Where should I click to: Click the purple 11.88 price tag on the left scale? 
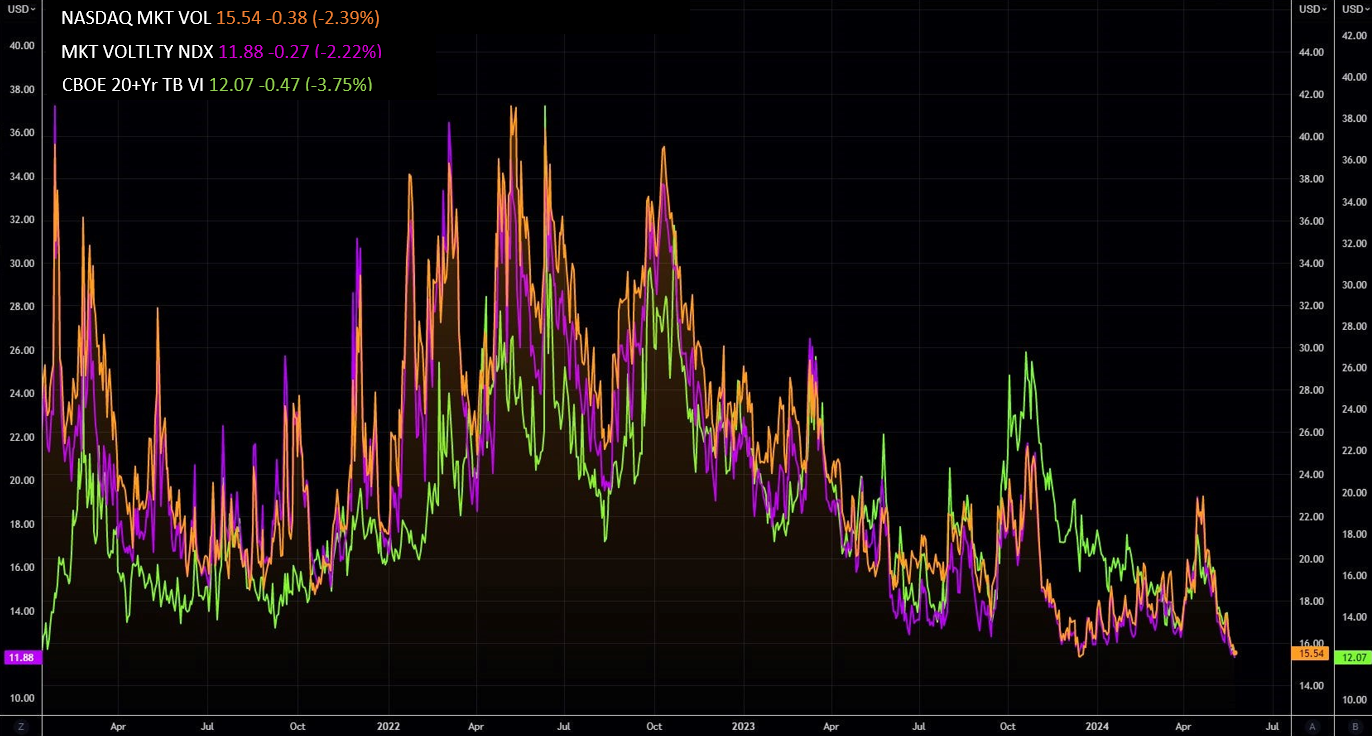click(x=21, y=657)
